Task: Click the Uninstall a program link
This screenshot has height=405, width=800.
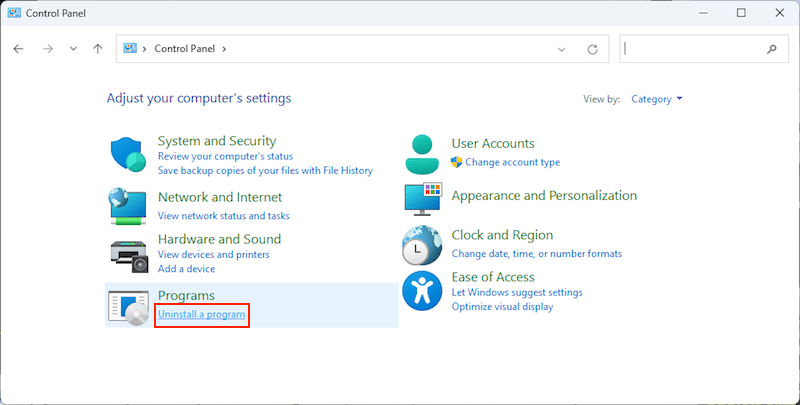Action: [x=202, y=315]
